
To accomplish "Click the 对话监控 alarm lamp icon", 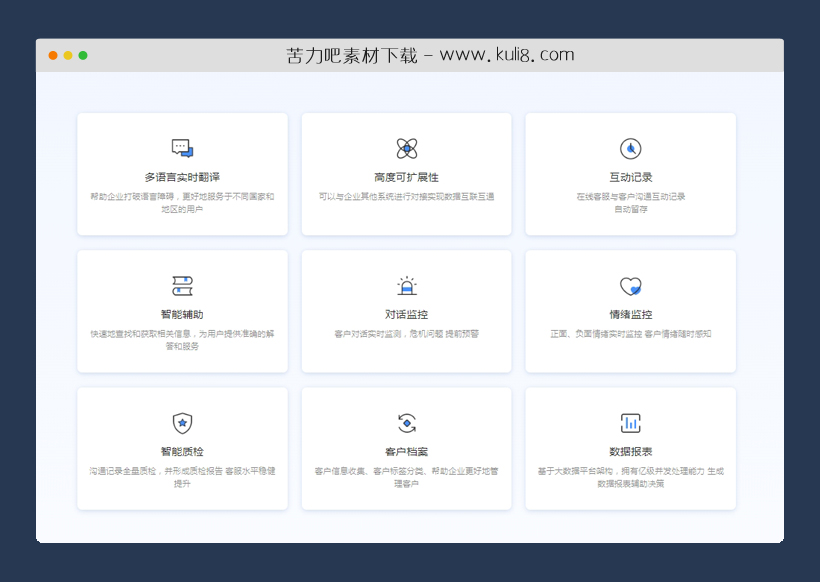I will pyautogui.click(x=406, y=283).
